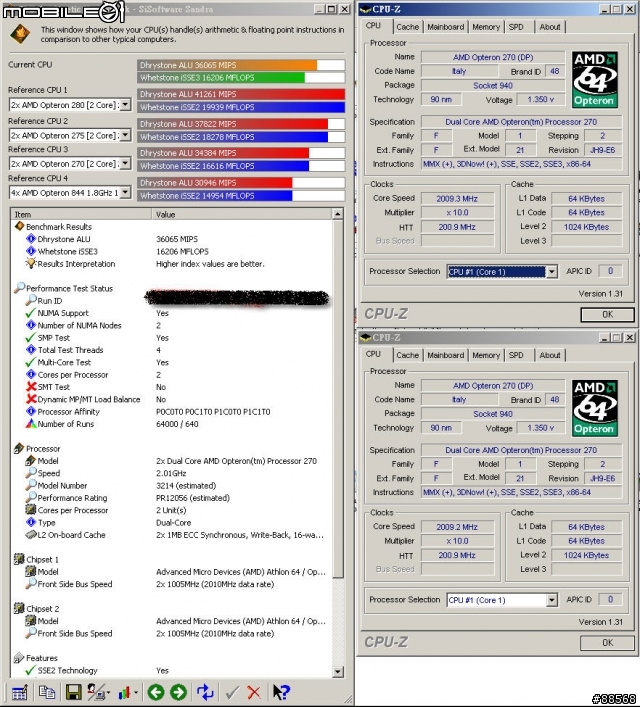The image size is (640, 707).
Task: Copy results with the Sandra toolbar copy icon
Action: click(x=47, y=692)
